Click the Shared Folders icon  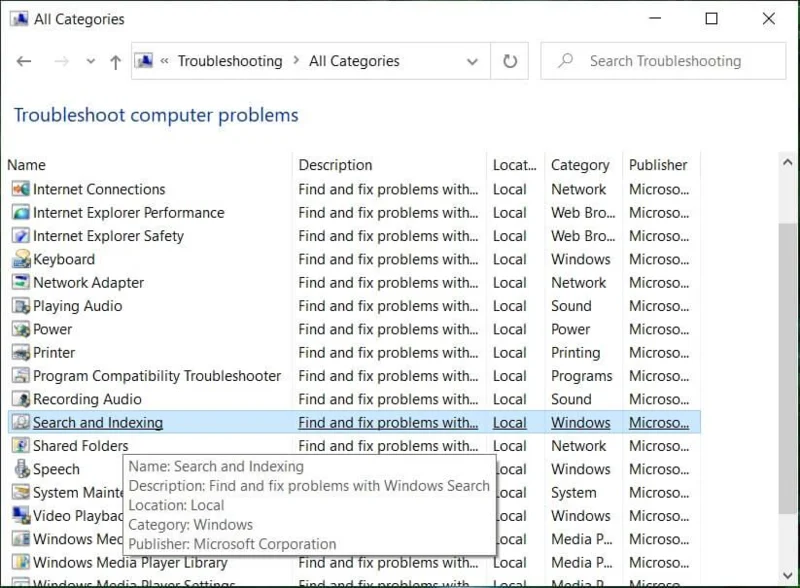click(x=21, y=446)
